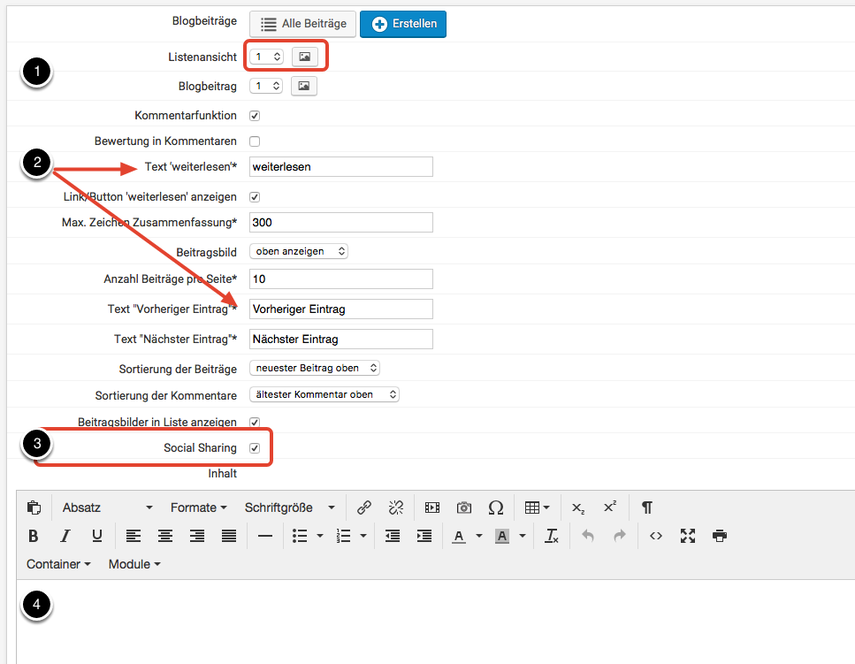Enable Bewertung in Kommentaren checkbox
The height and width of the screenshot is (664, 855).
tap(254, 141)
